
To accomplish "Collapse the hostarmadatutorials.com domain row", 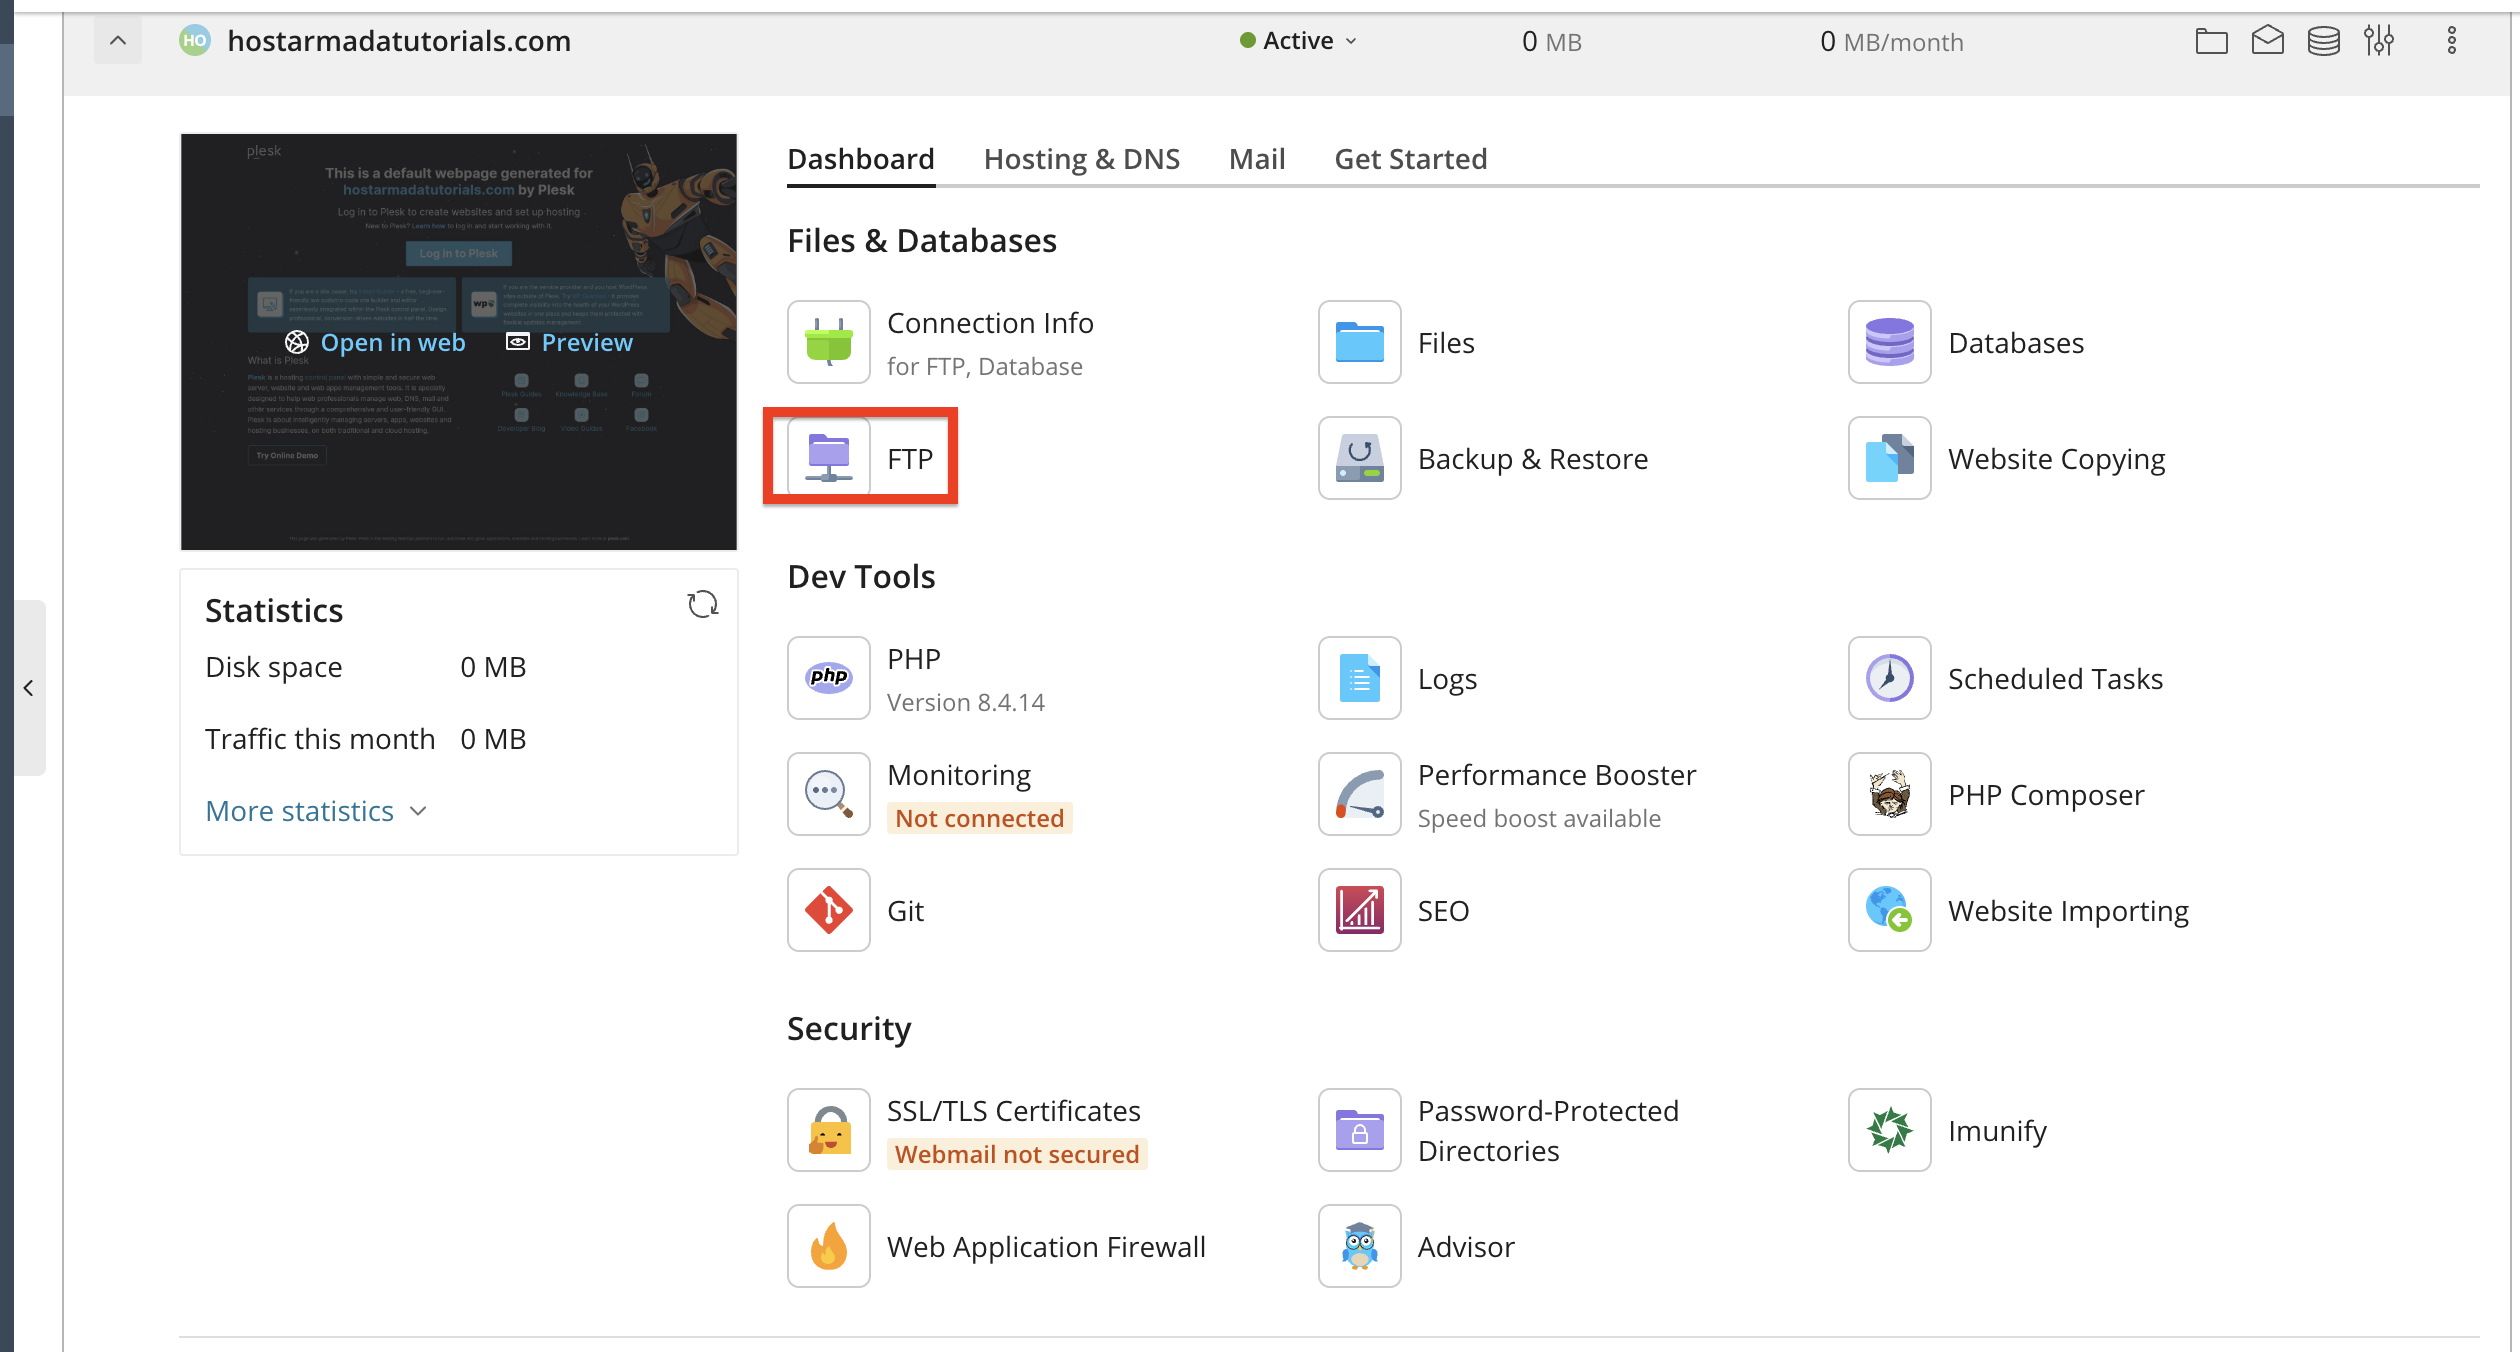I will pos(118,41).
